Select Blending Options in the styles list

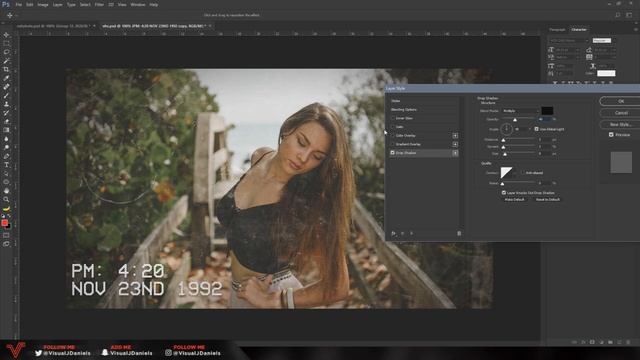[x=423, y=109]
